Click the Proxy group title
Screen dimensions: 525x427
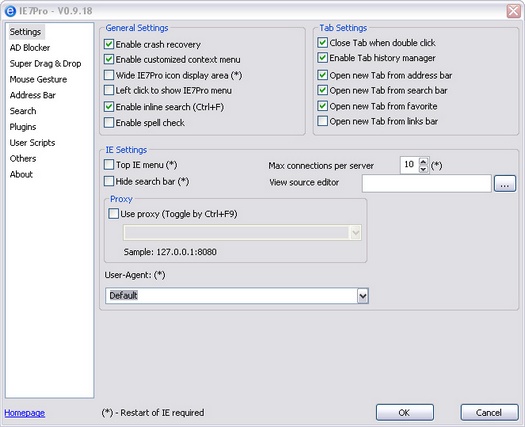click(x=121, y=199)
